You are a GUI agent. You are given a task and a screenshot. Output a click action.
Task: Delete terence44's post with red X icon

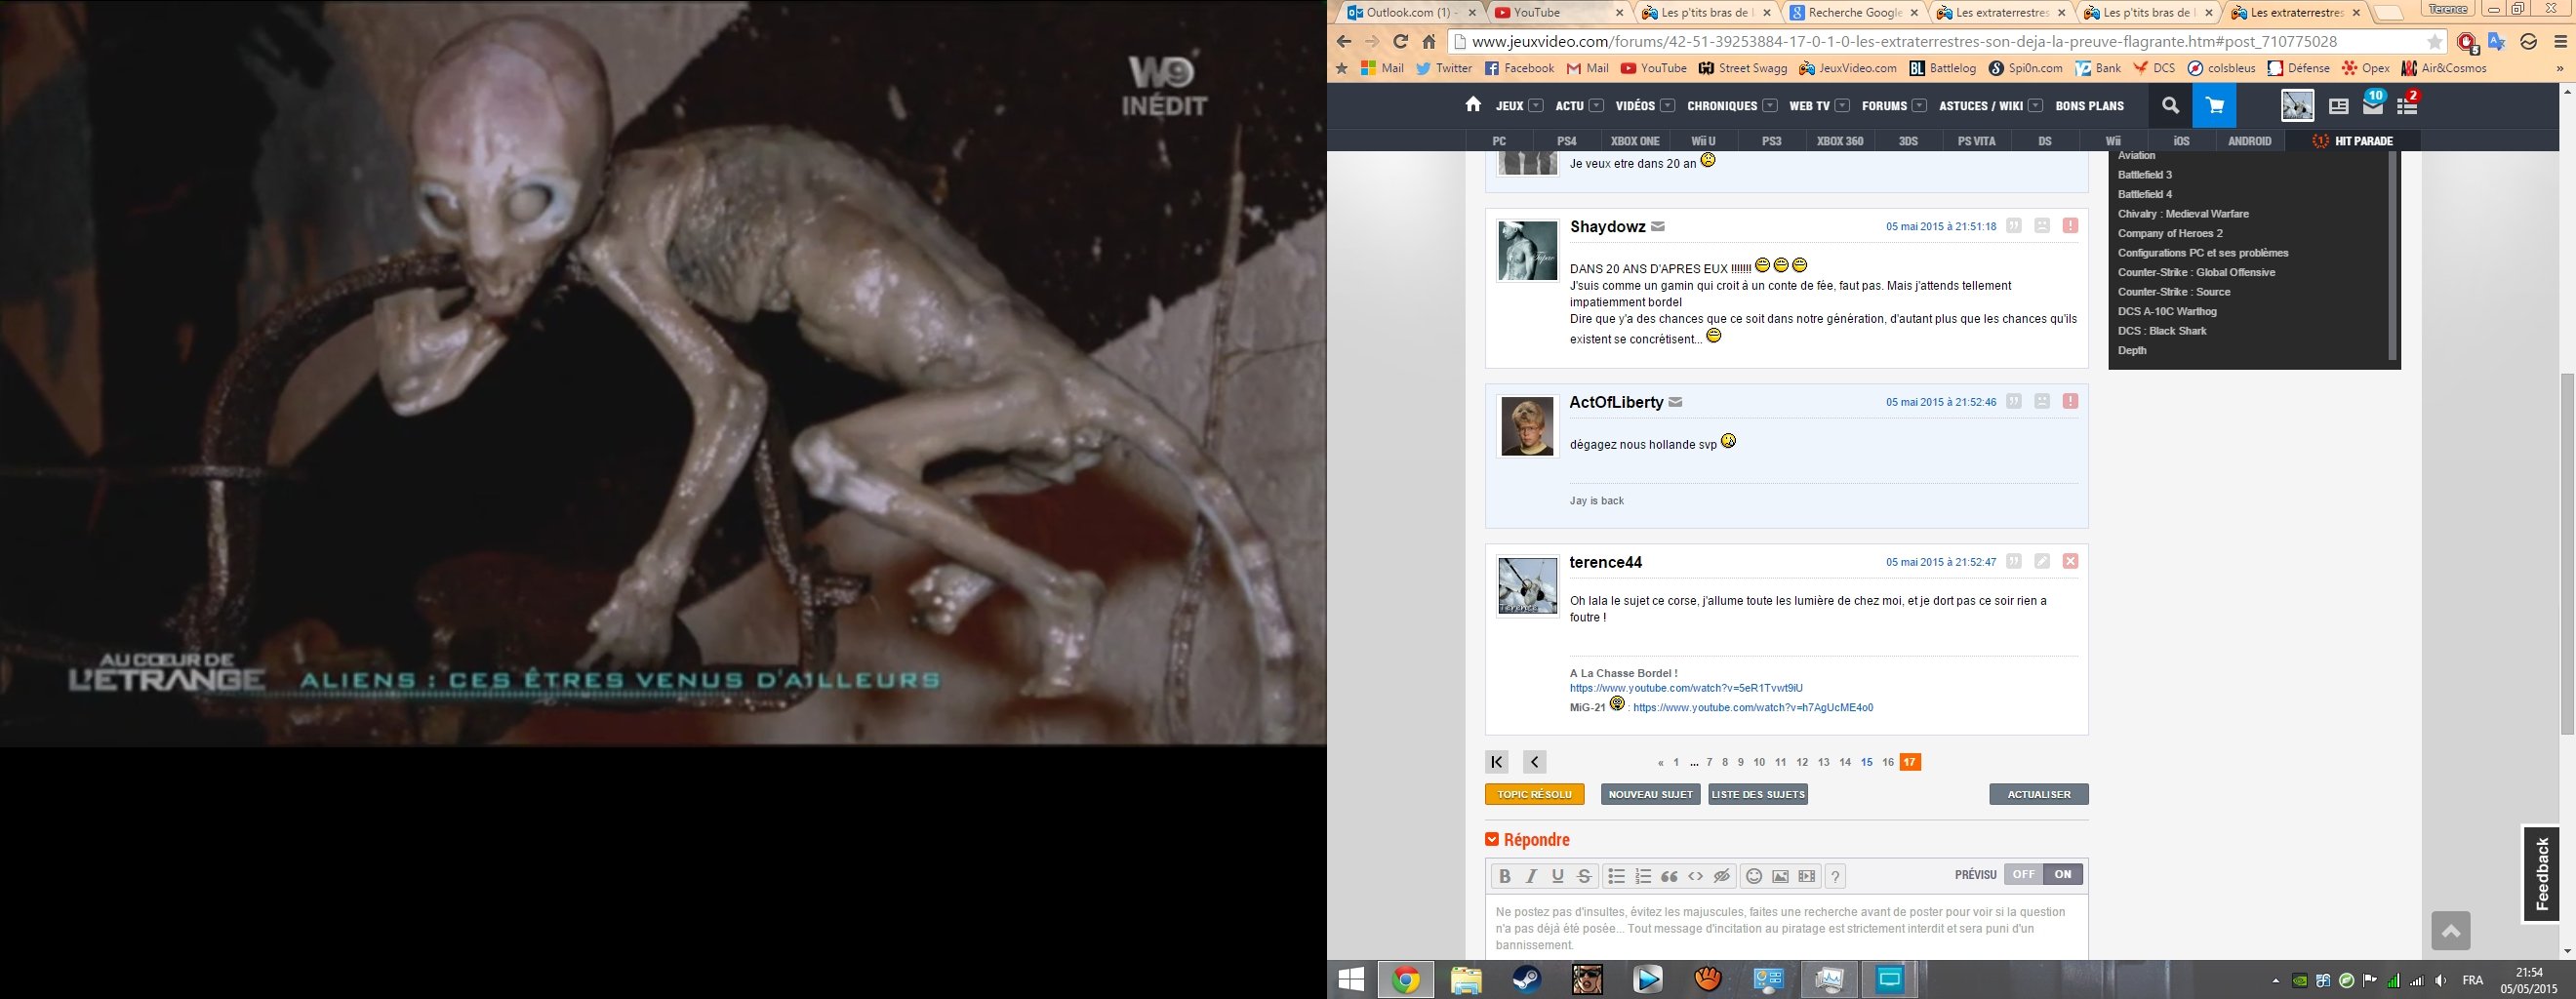tap(2070, 562)
